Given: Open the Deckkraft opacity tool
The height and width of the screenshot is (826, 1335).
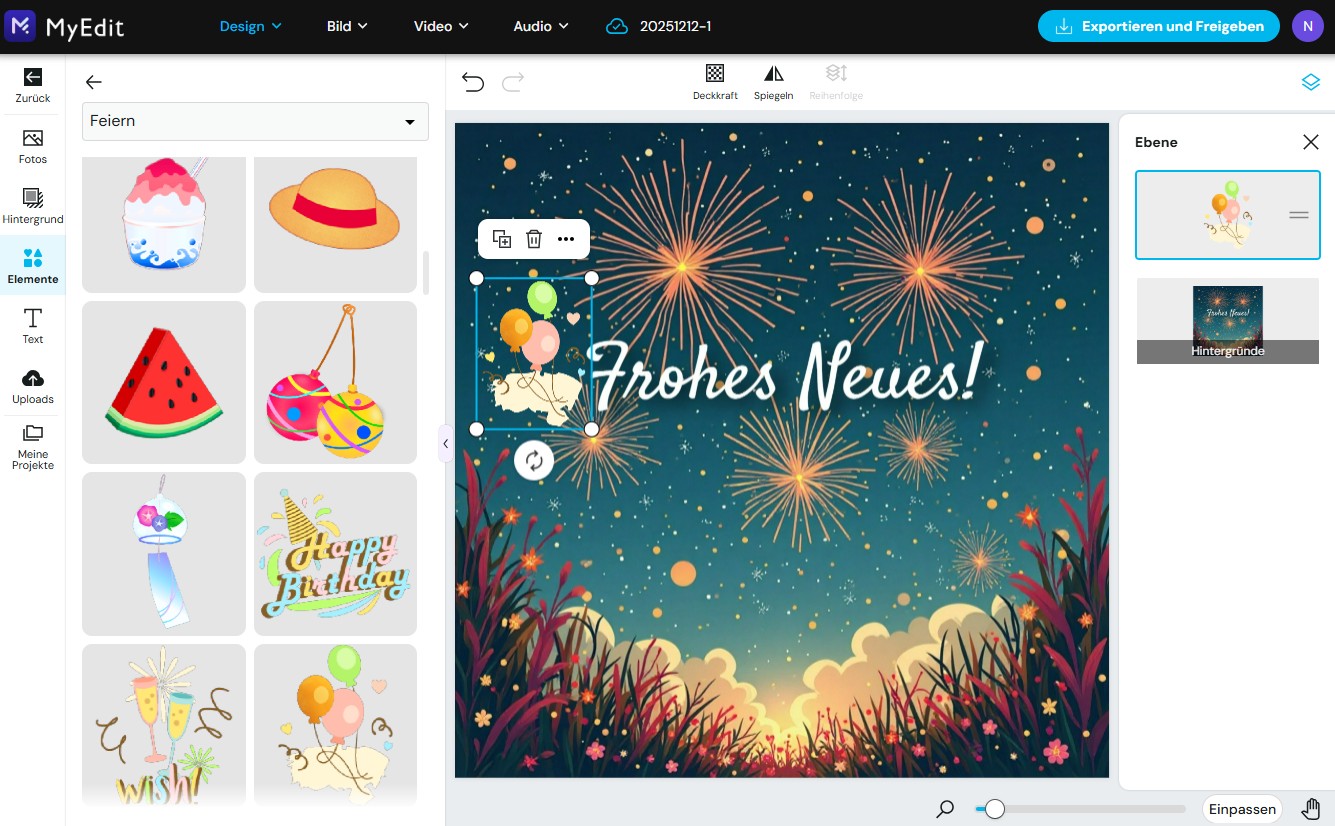Looking at the screenshot, I should 715,82.
